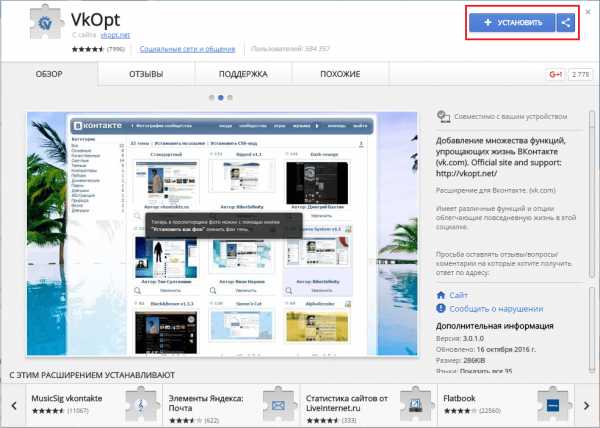Click the home icon beside Сайт

click(441, 295)
